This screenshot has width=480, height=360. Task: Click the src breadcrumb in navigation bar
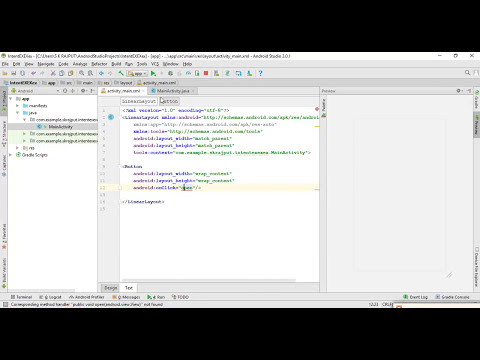click(66, 83)
